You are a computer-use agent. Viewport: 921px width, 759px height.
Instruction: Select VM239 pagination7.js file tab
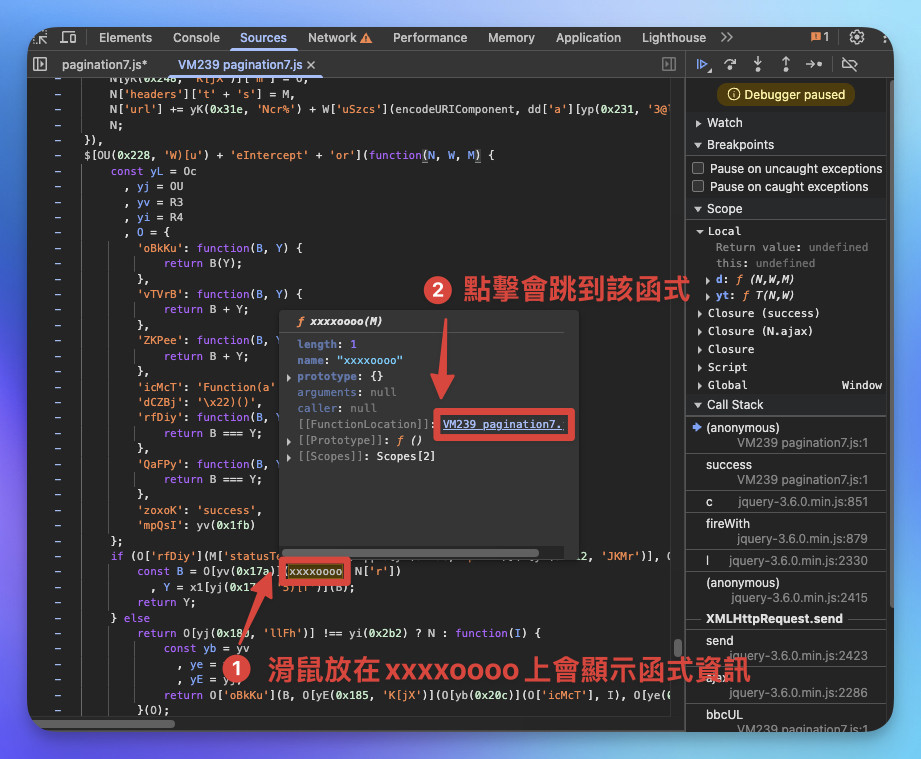point(240,65)
